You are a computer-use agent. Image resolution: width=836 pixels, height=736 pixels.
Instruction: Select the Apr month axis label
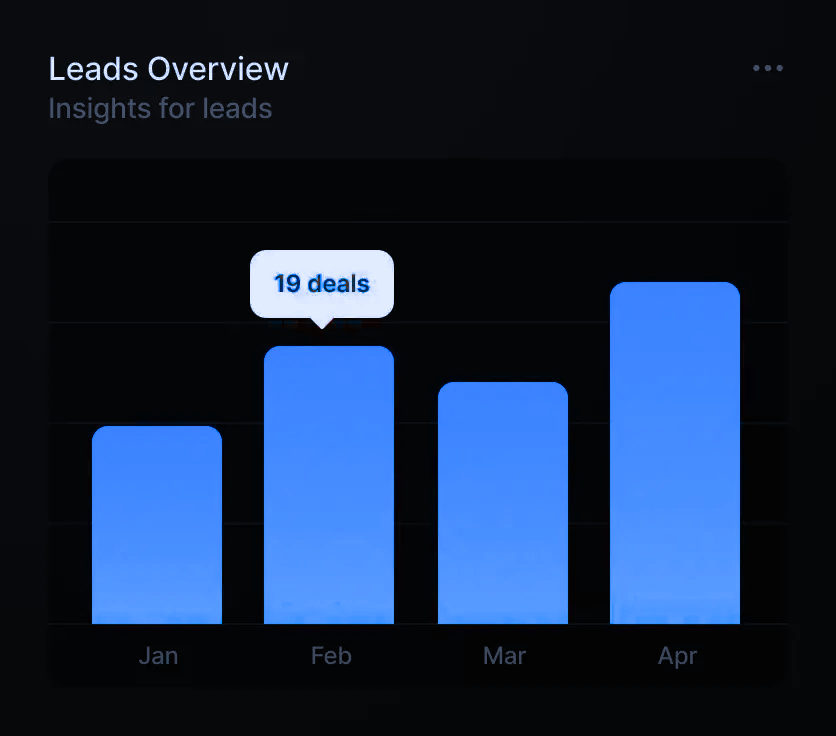[677, 656]
